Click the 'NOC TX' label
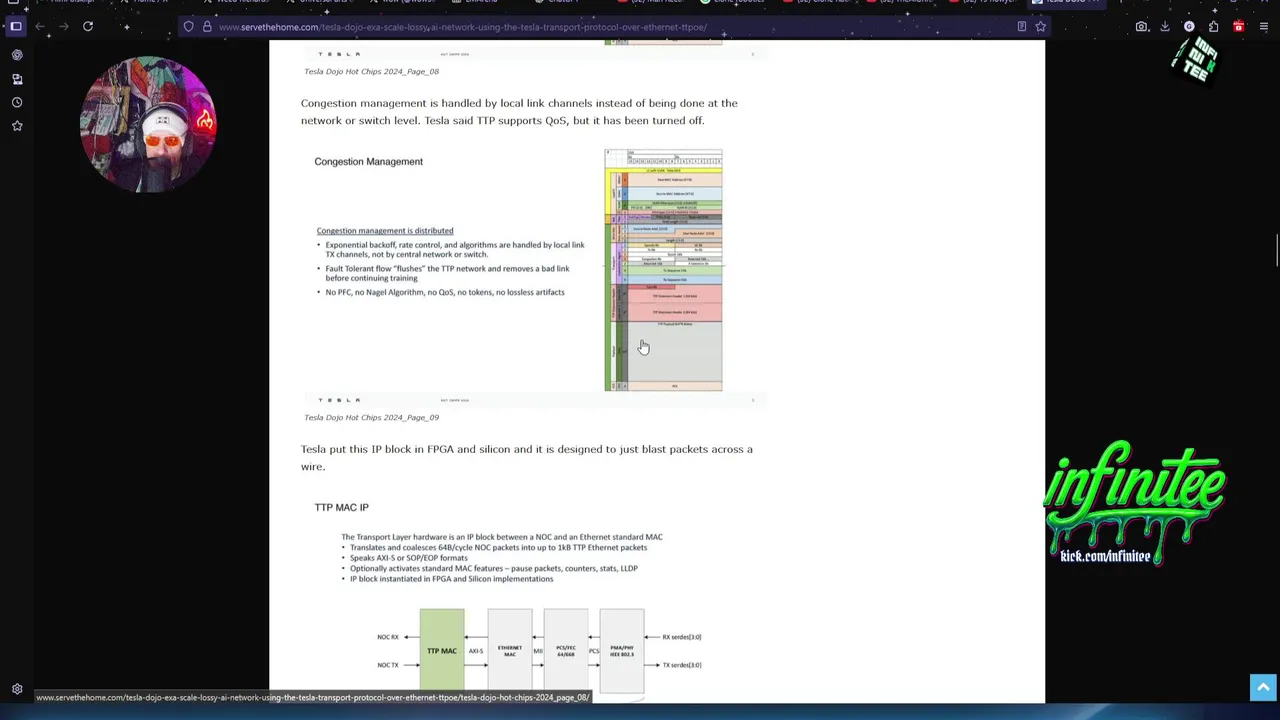The image size is (1280, 720). 387,665
